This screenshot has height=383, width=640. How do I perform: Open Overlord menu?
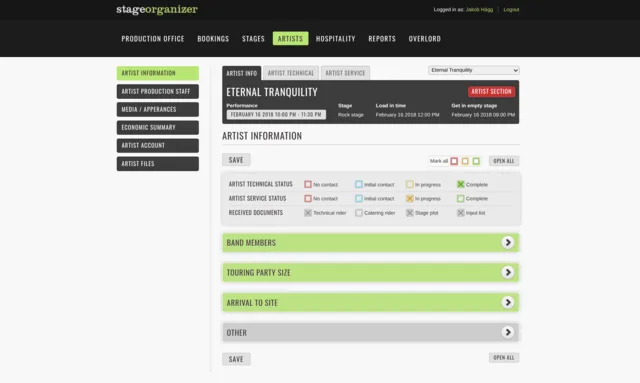[424, 39]
